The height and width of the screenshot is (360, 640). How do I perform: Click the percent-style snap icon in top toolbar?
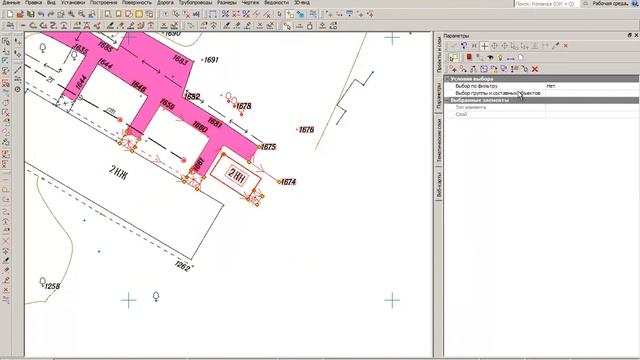(225, 14)
